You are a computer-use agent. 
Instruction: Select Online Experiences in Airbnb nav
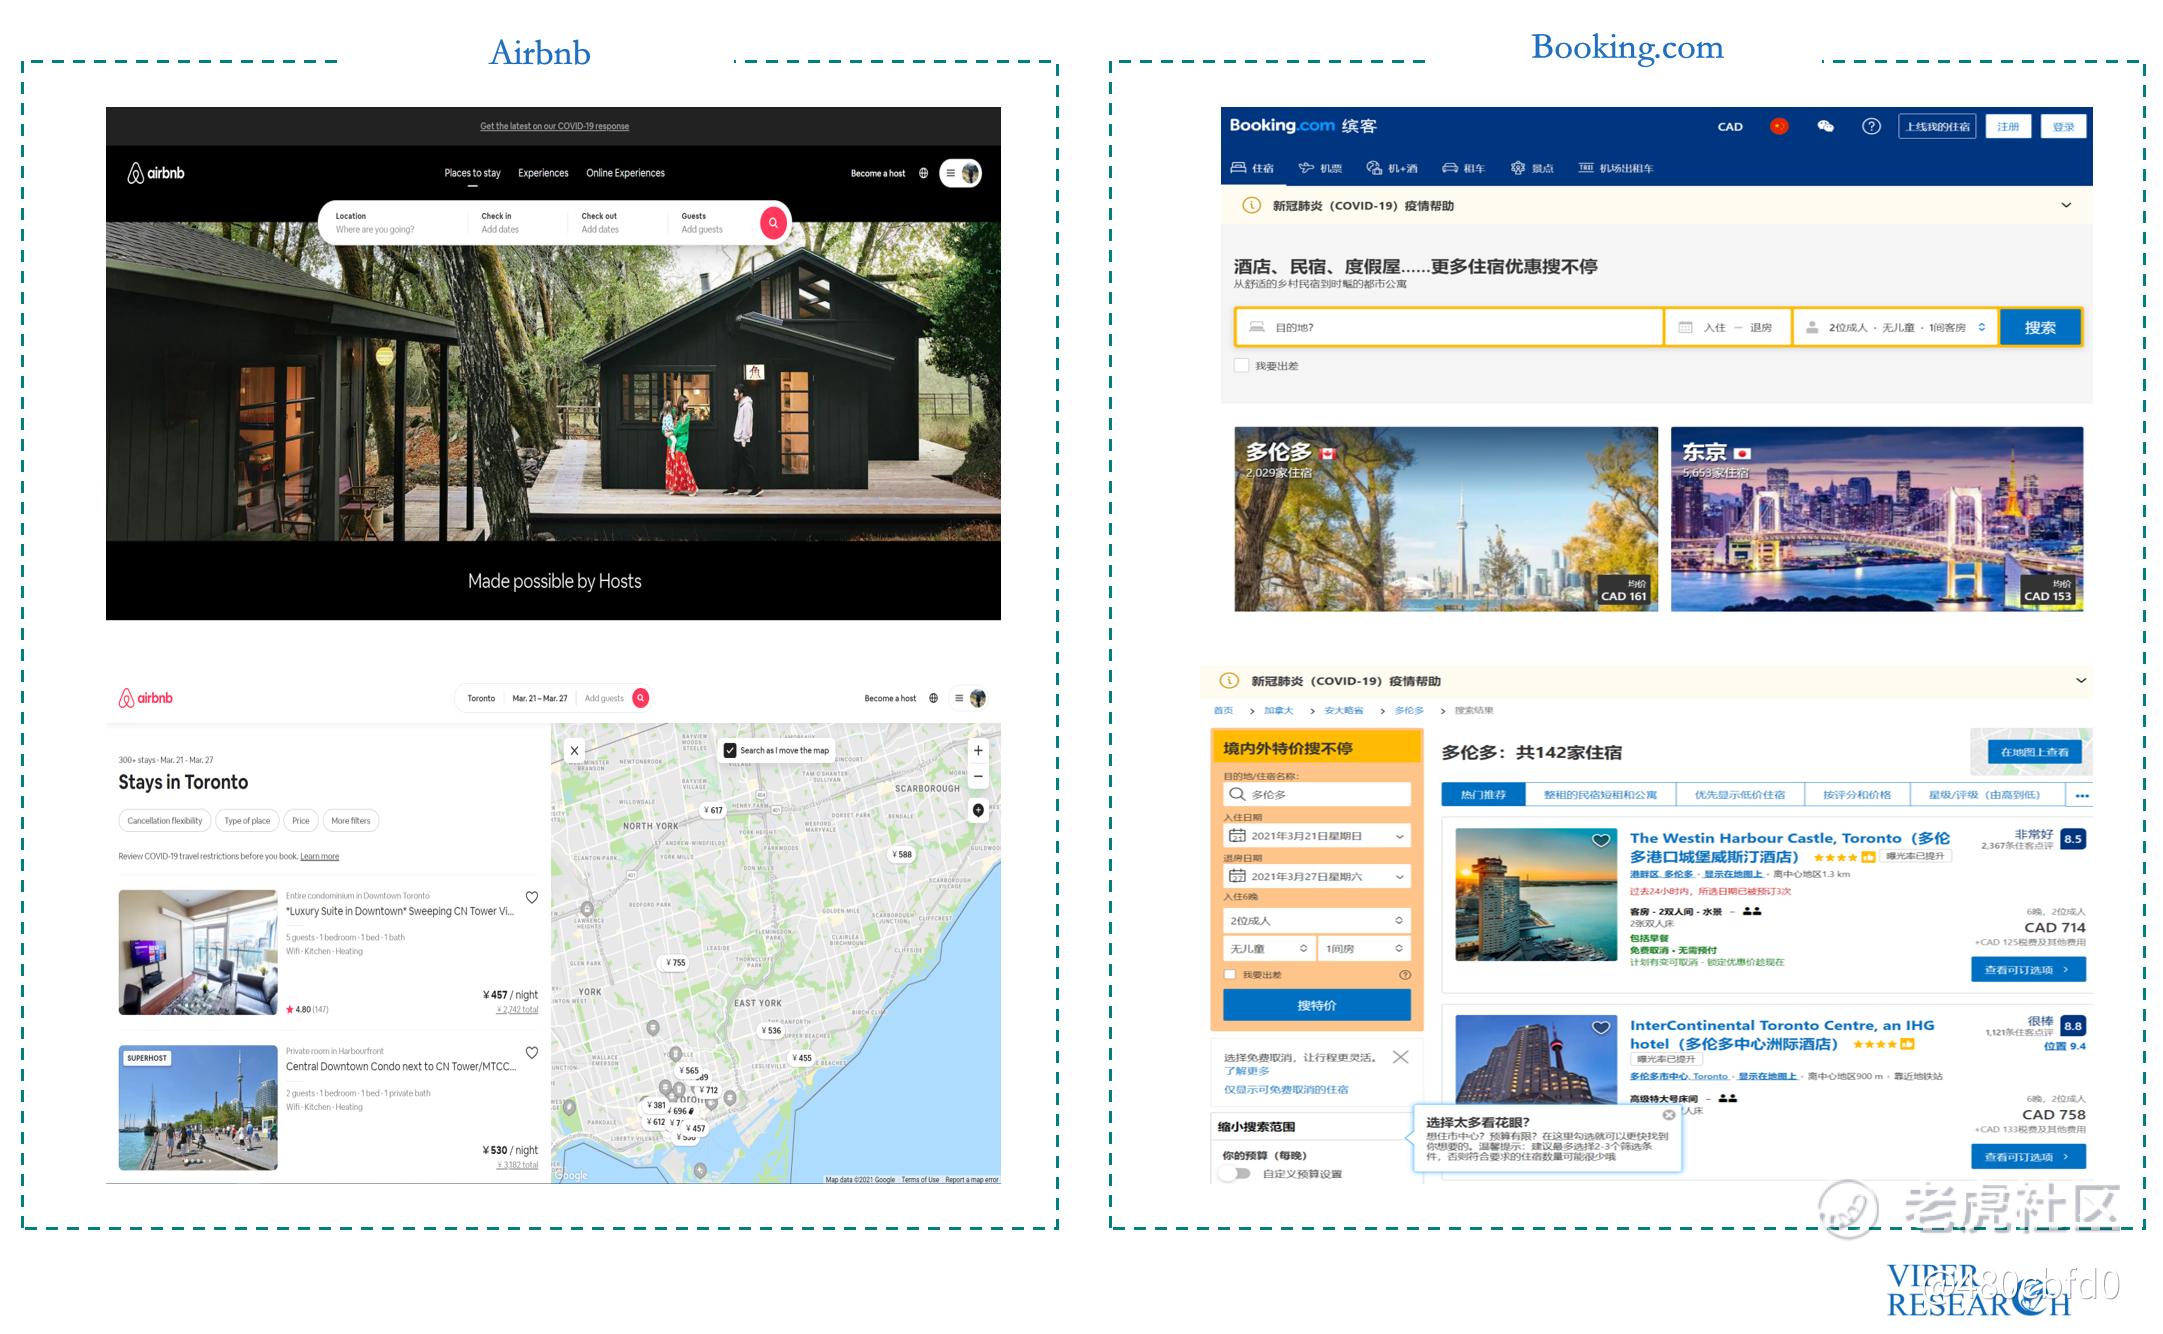pos(625,174)
